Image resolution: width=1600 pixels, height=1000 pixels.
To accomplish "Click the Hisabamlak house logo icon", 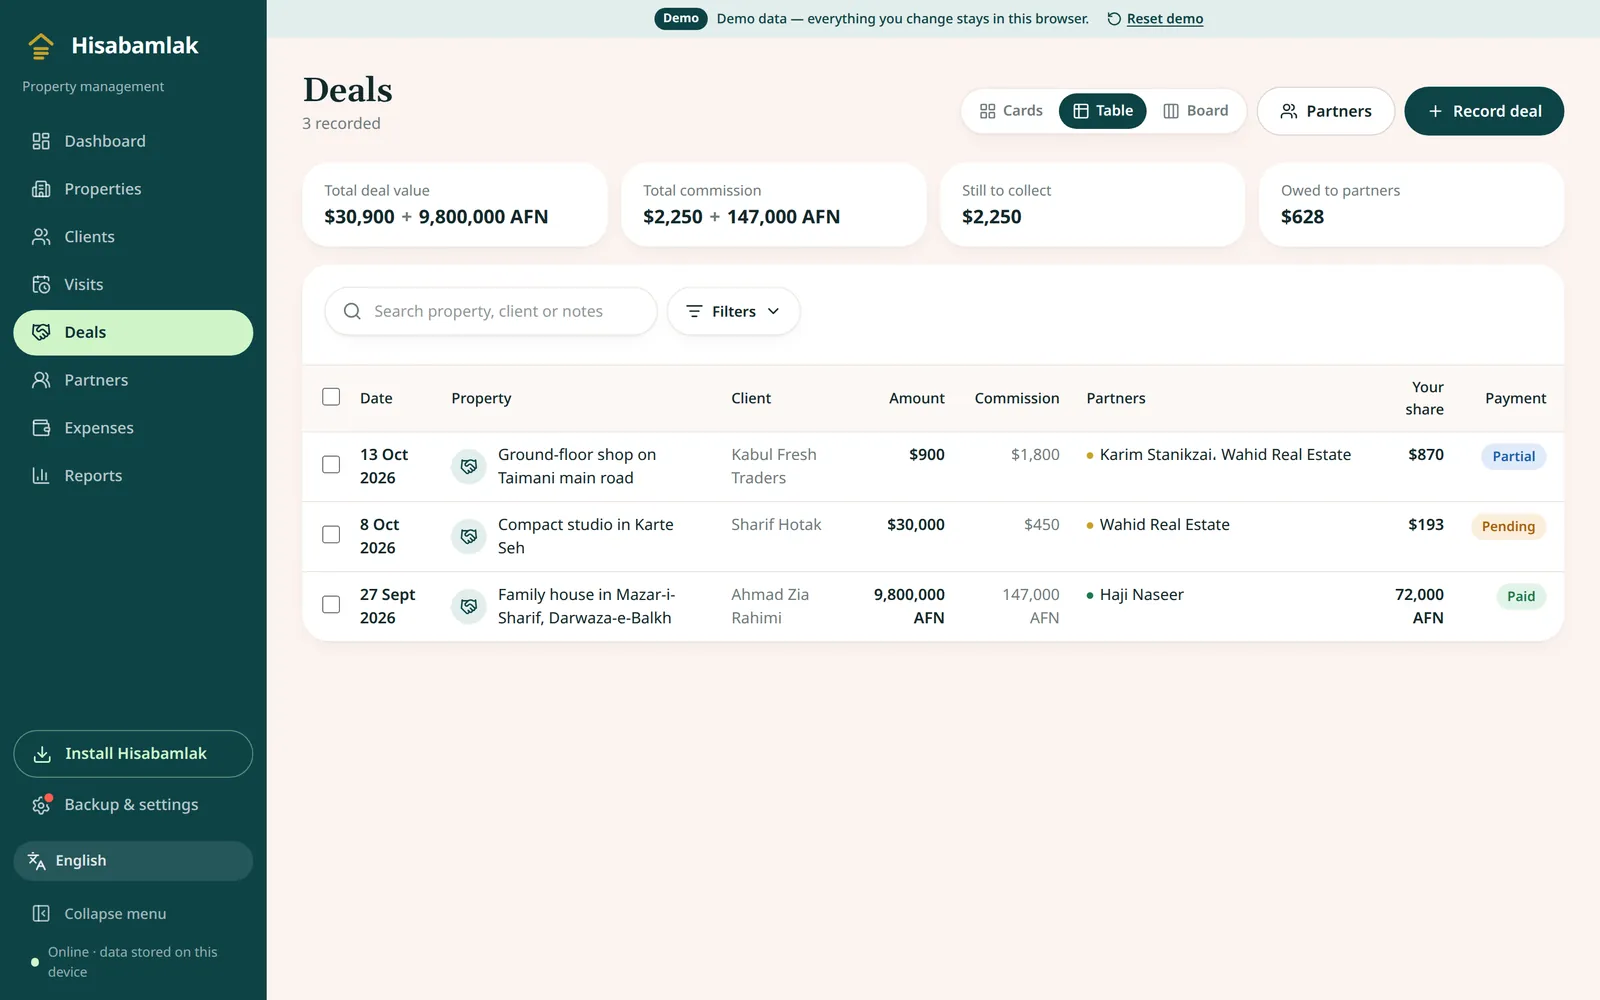I will point(41,46).
